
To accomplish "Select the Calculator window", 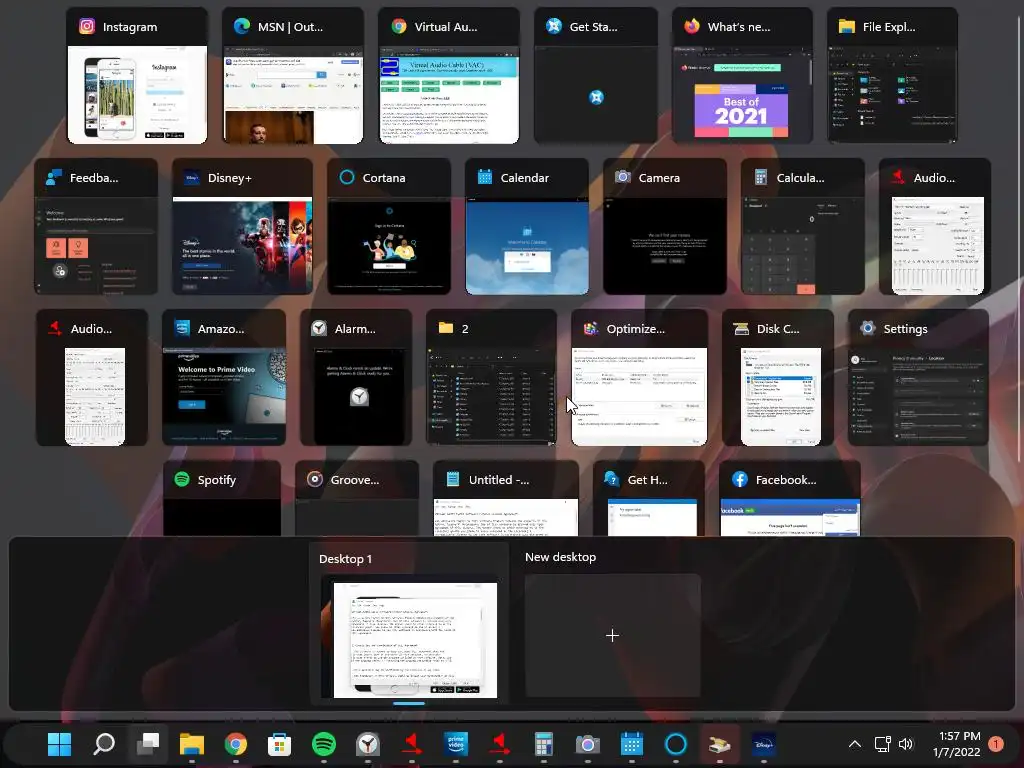I will pos(803,227).
